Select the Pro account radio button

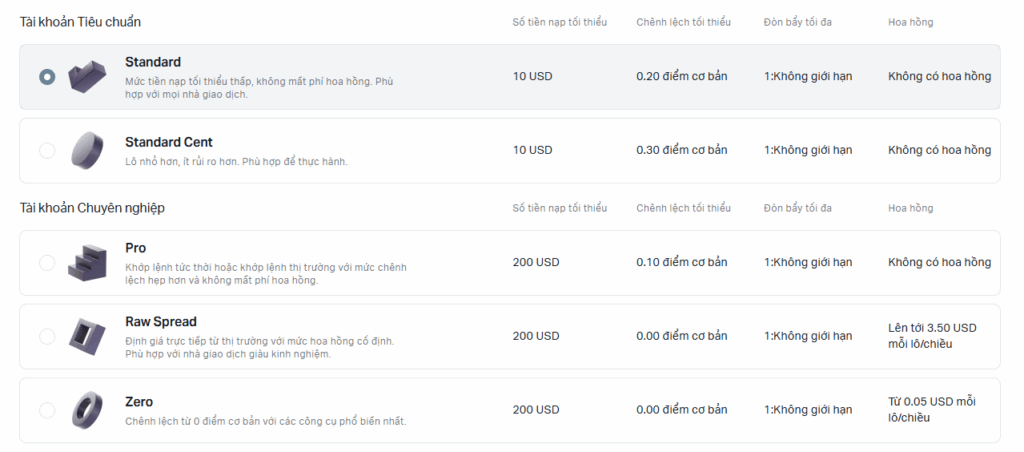(x=47, y=263)
